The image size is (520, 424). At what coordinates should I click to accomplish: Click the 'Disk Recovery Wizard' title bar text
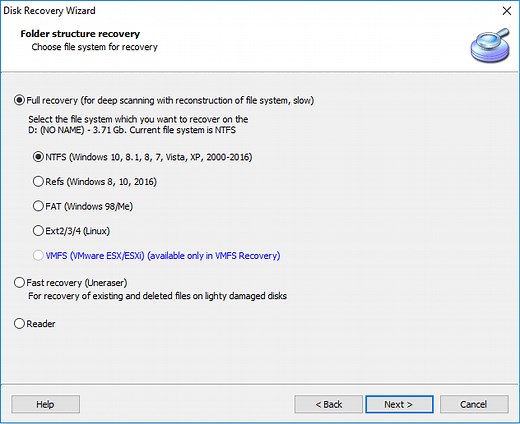49,11
